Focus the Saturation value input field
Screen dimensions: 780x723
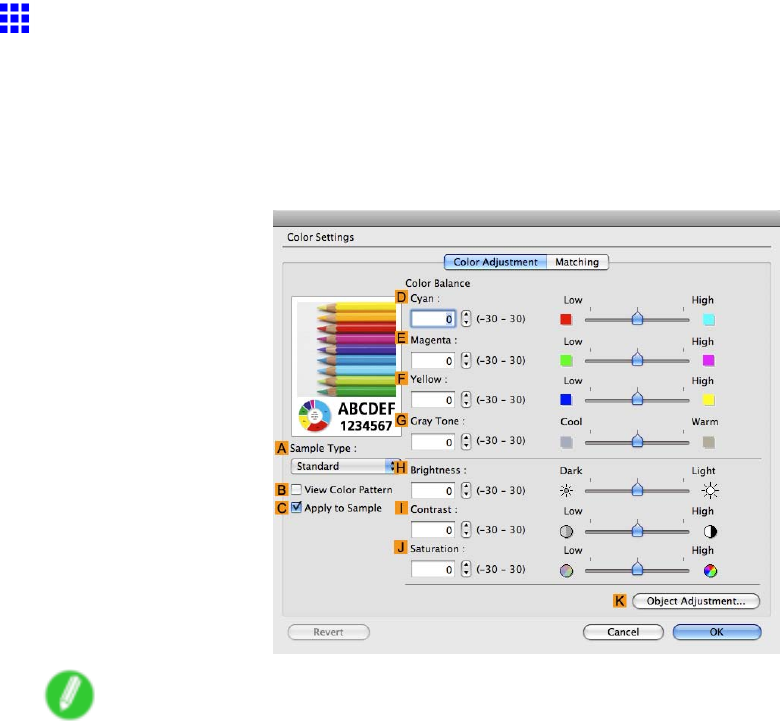433,569
